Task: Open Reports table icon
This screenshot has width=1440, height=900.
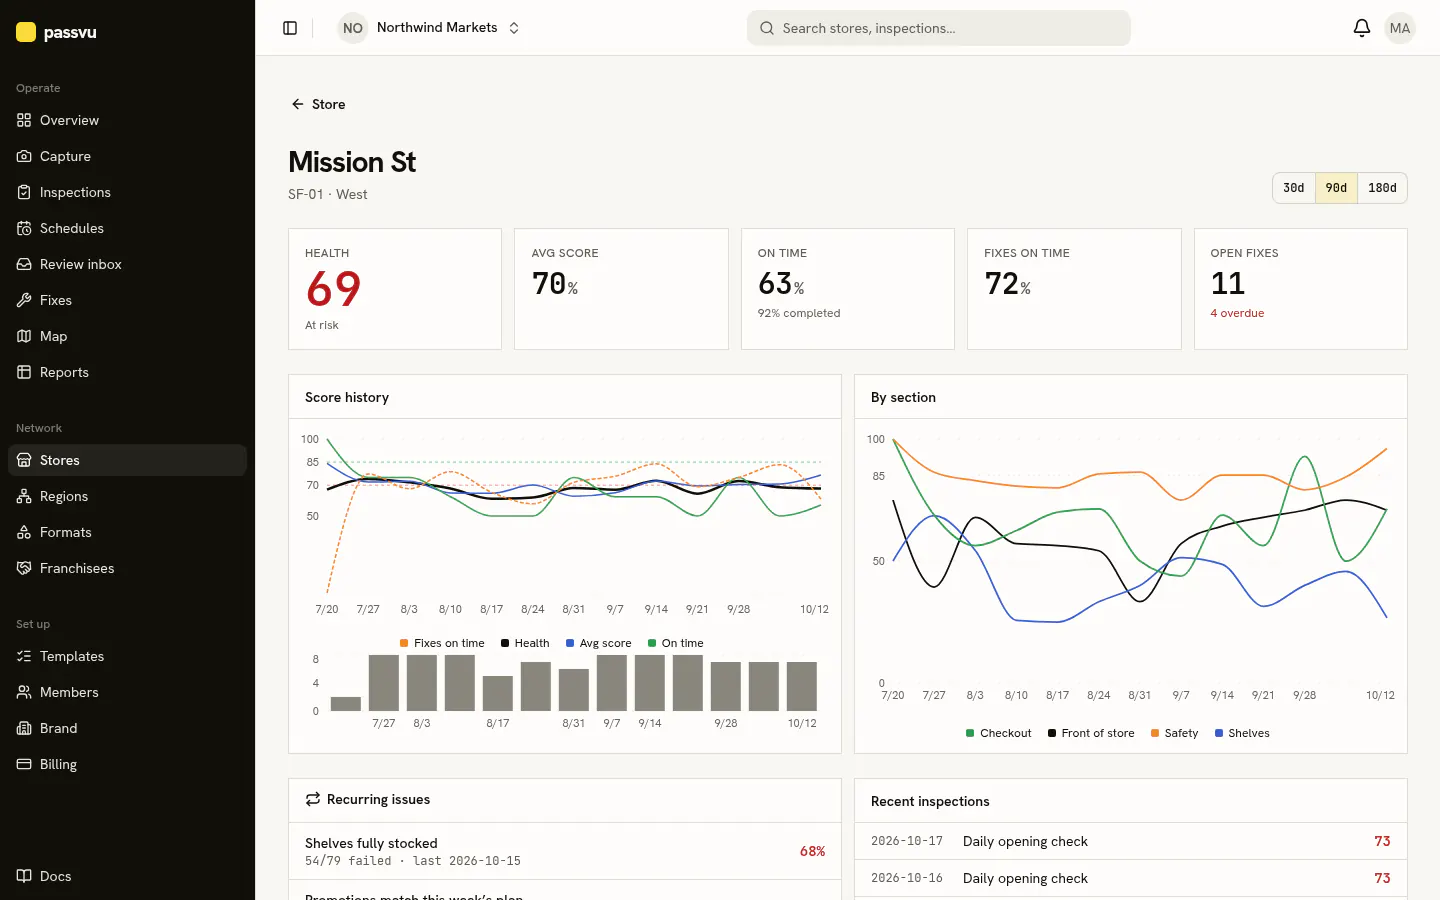Action: coord(24,372)
